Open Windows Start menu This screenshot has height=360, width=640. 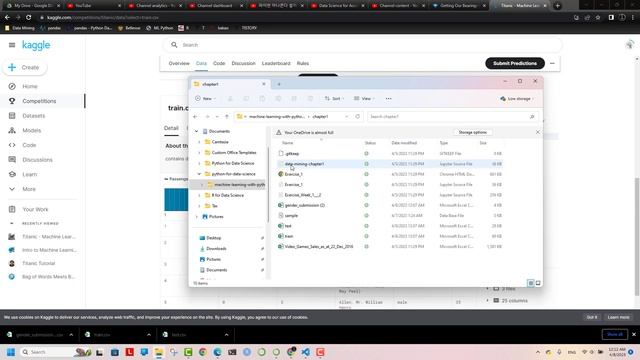click(x=11, y=352)
